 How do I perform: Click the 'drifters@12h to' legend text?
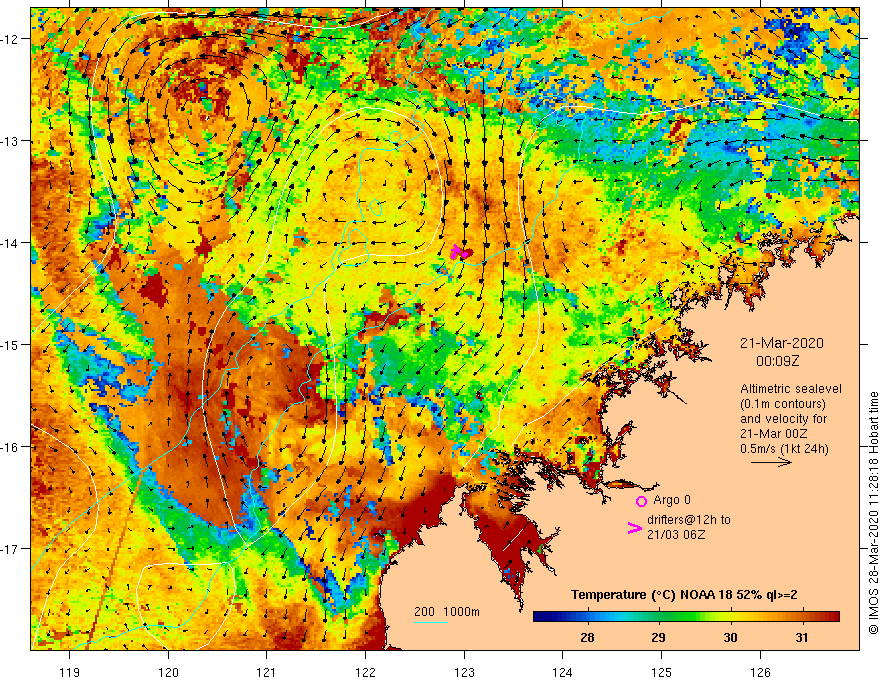[689, 520]
